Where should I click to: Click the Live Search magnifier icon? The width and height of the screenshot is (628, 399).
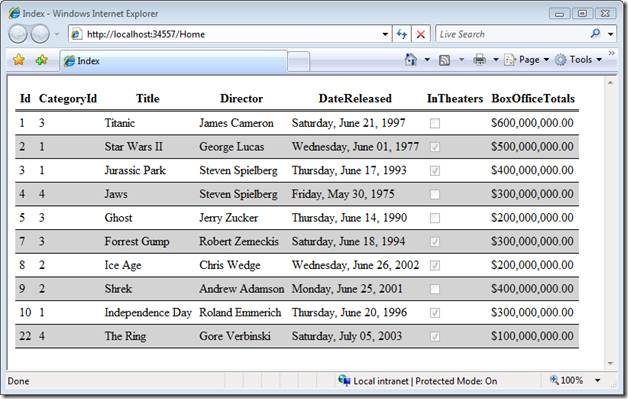click(595, 34)
